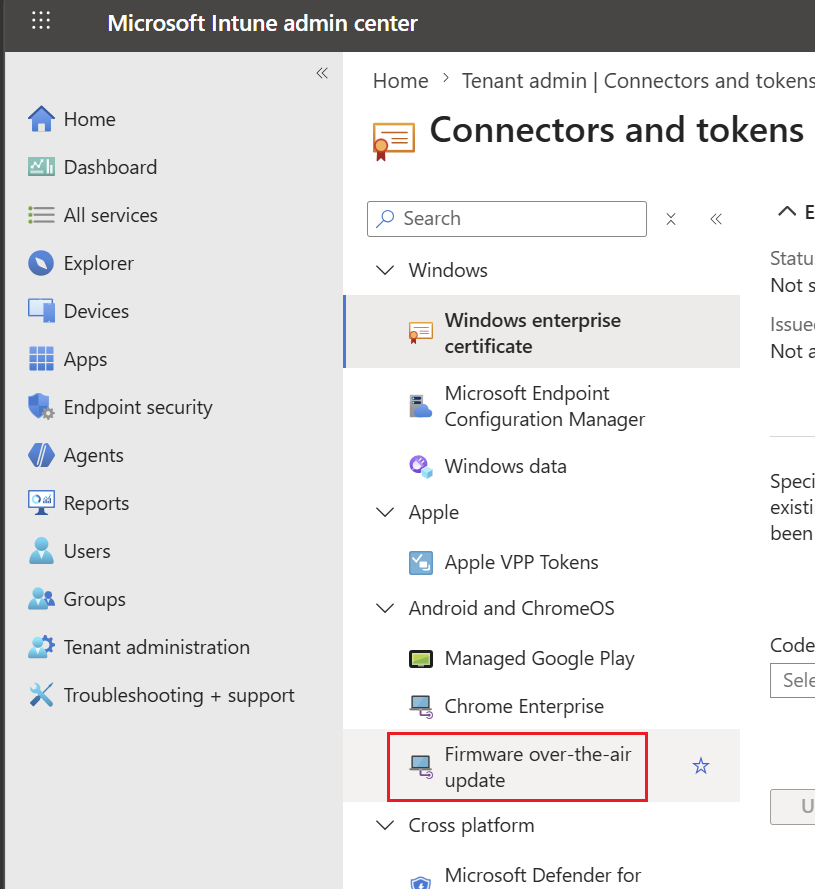Click the Reports monitor icon
The width and height of the screenshot is (815, 889).
tap(41, 503)
